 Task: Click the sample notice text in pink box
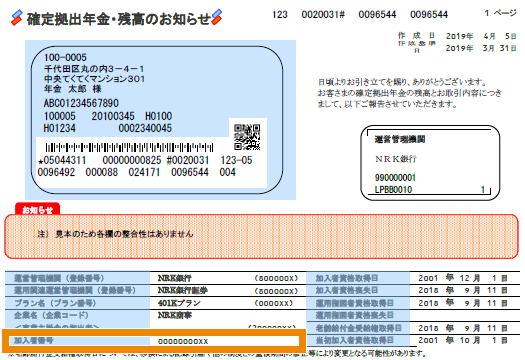(x=116, y=234)
